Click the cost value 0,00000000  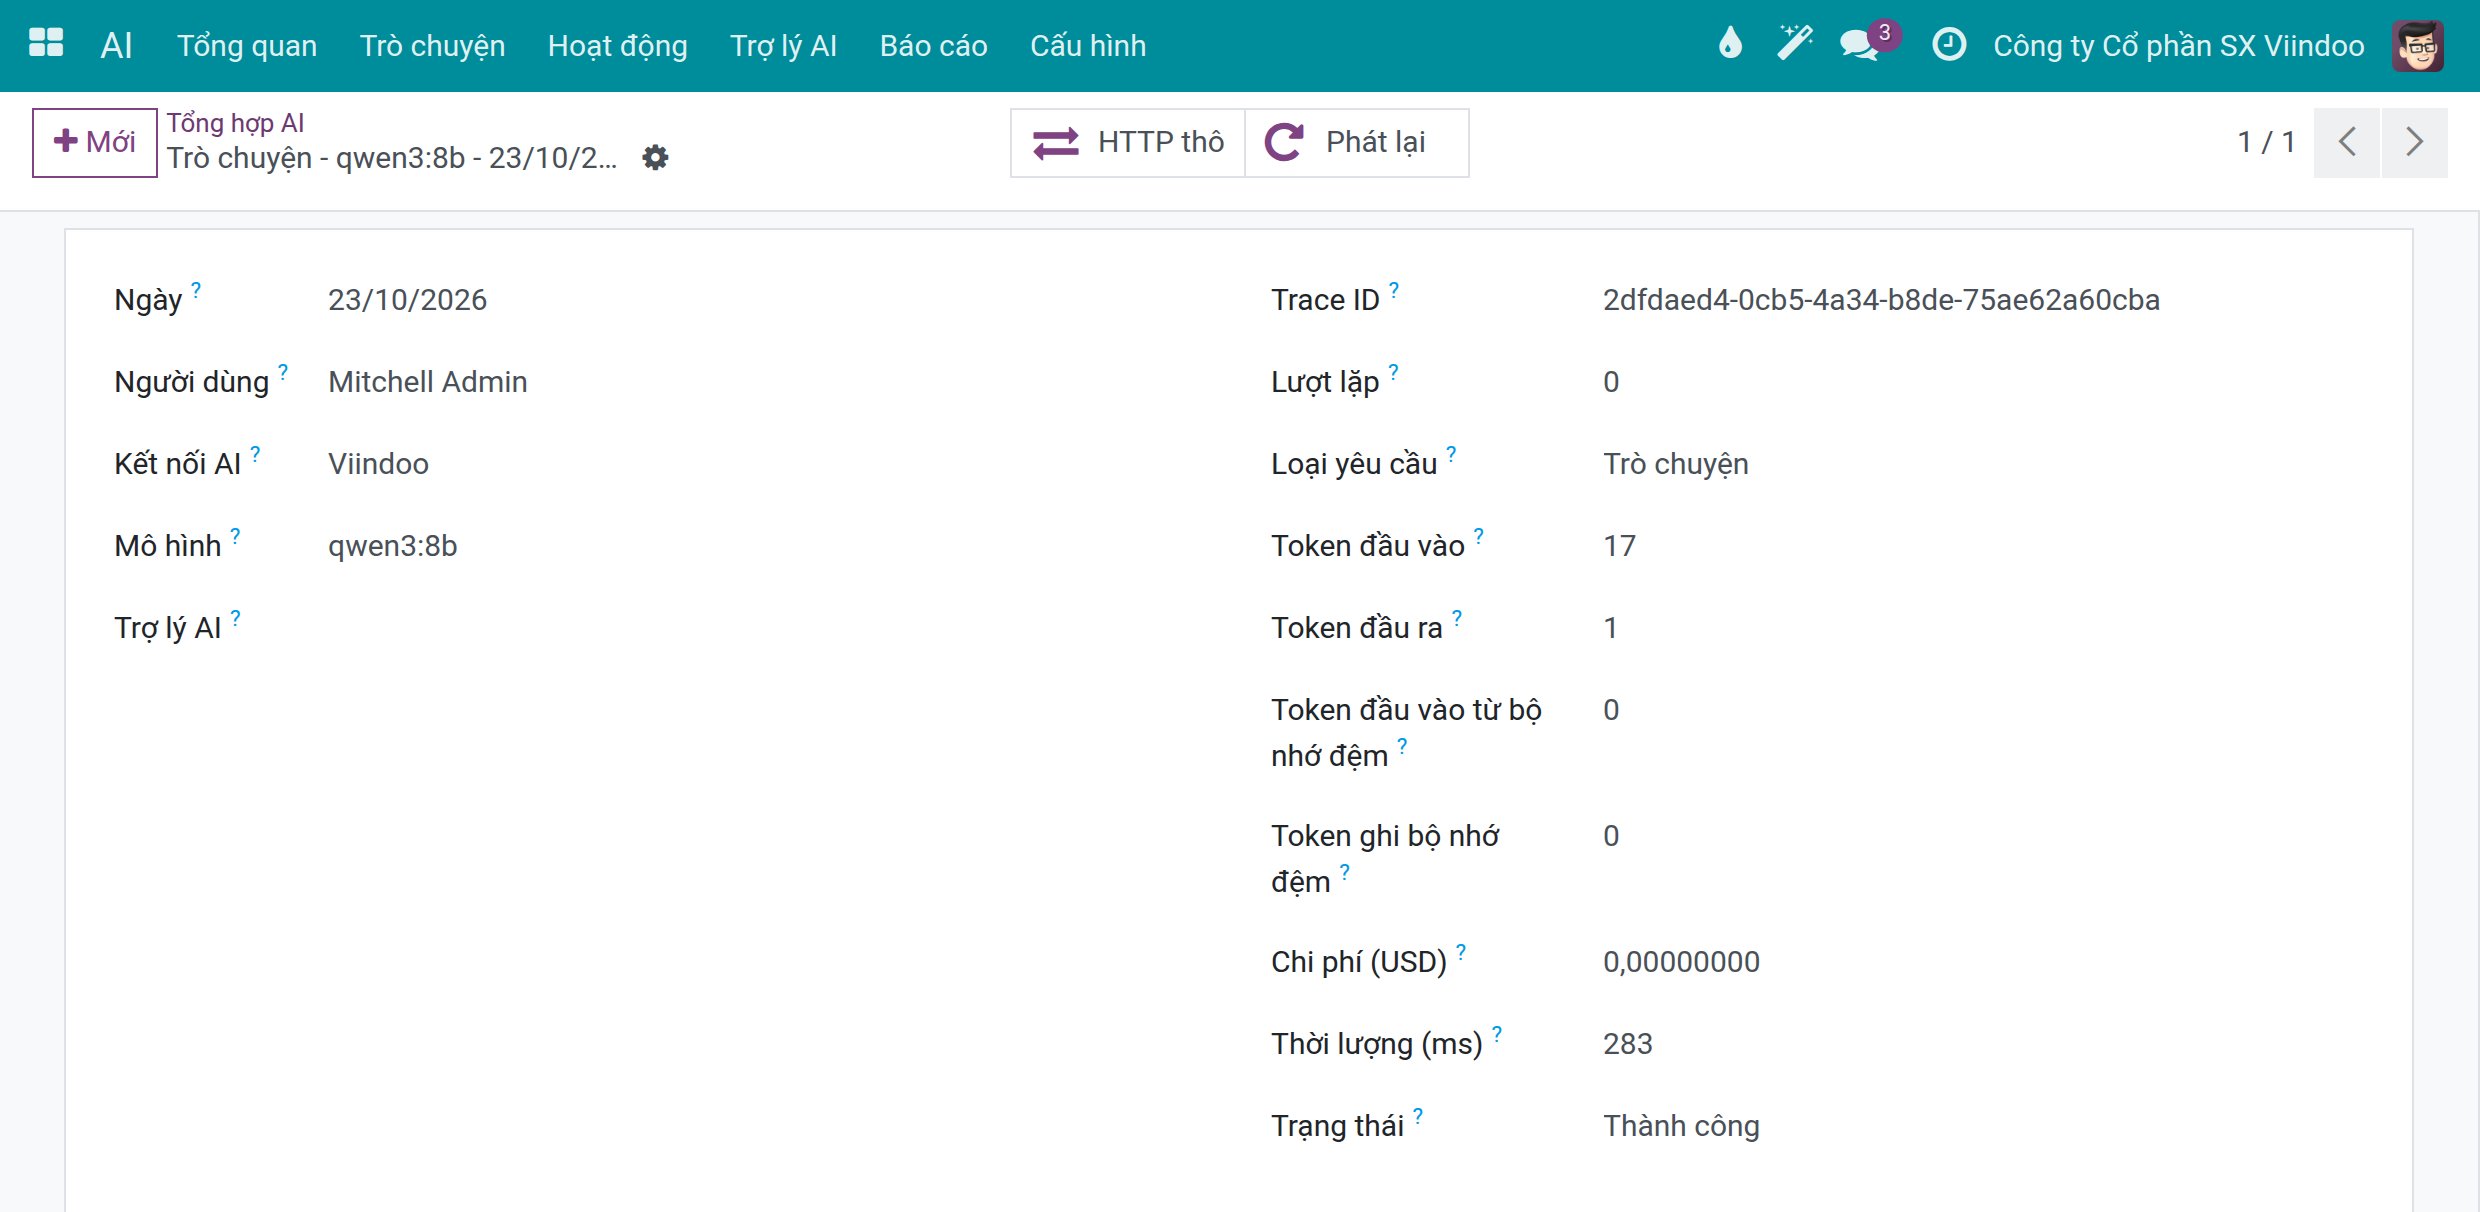click(x=1681, y=962)
